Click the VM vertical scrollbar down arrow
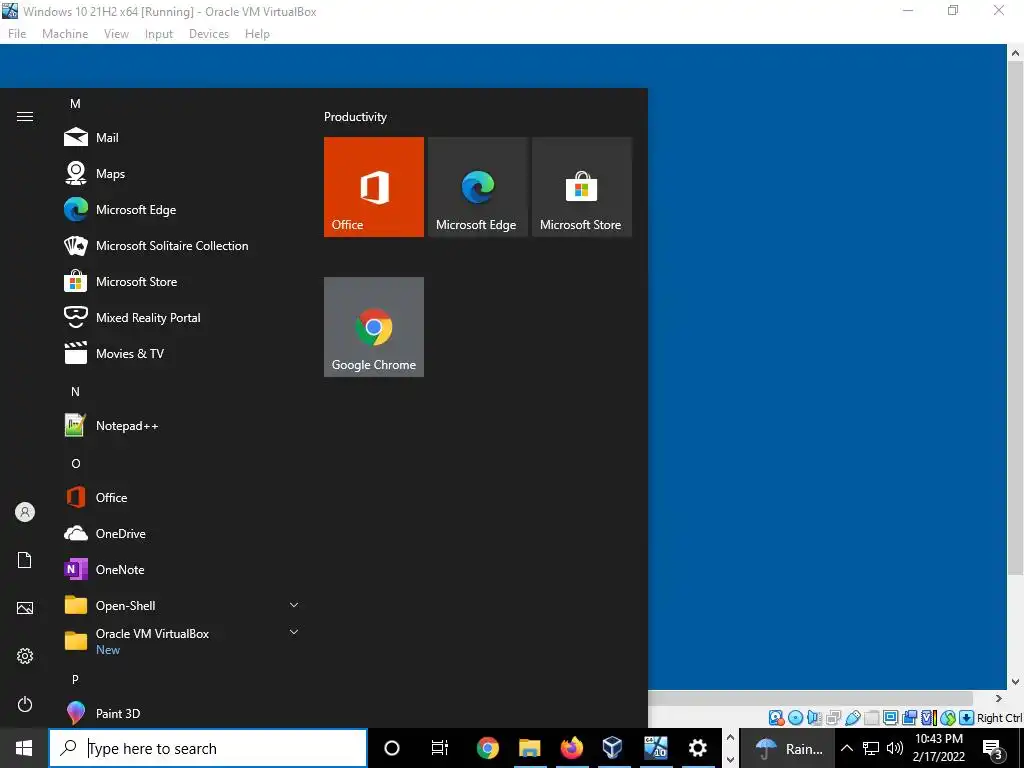1024x768 pixels. 1016,681
